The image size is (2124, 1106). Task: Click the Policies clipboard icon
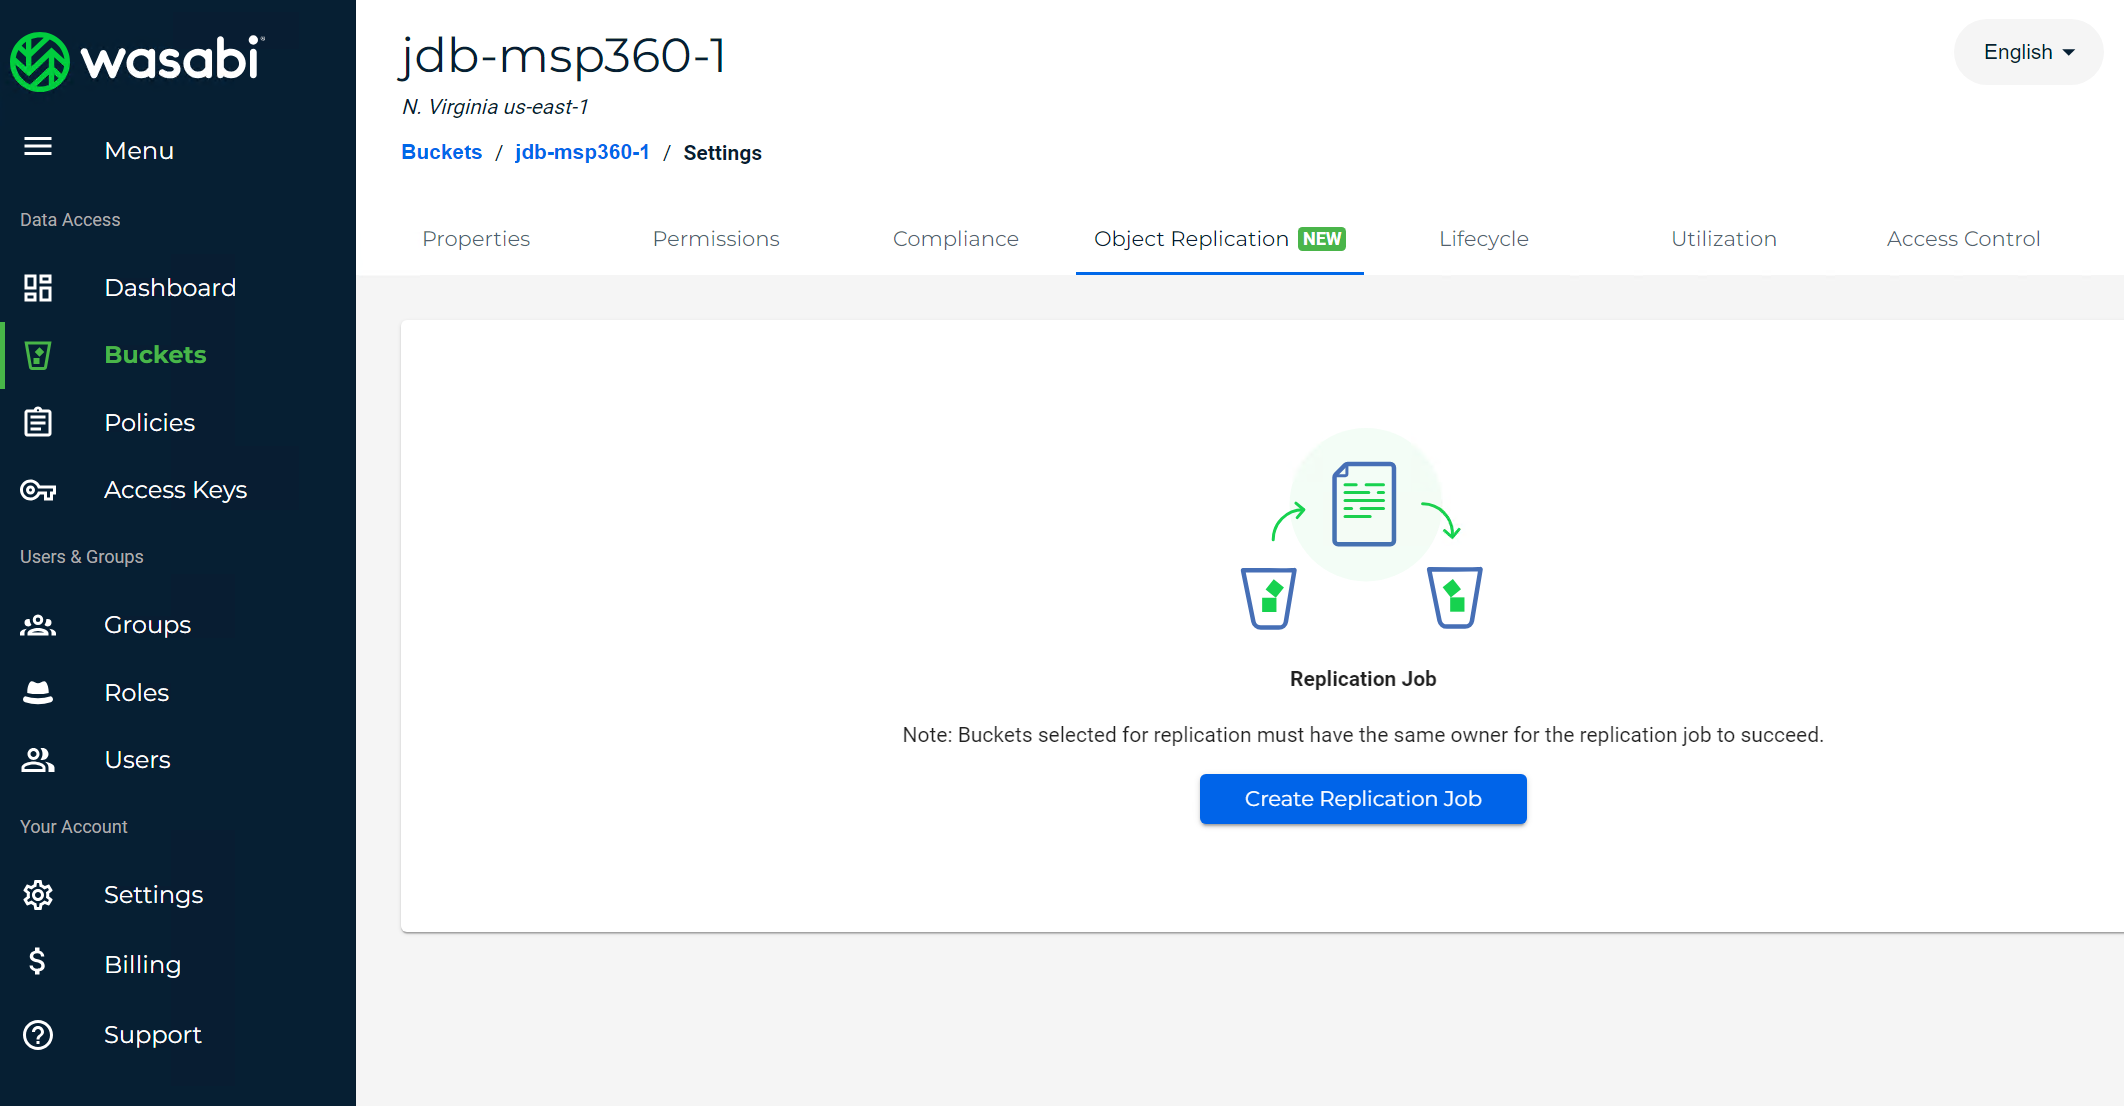(x=38, y=422)
